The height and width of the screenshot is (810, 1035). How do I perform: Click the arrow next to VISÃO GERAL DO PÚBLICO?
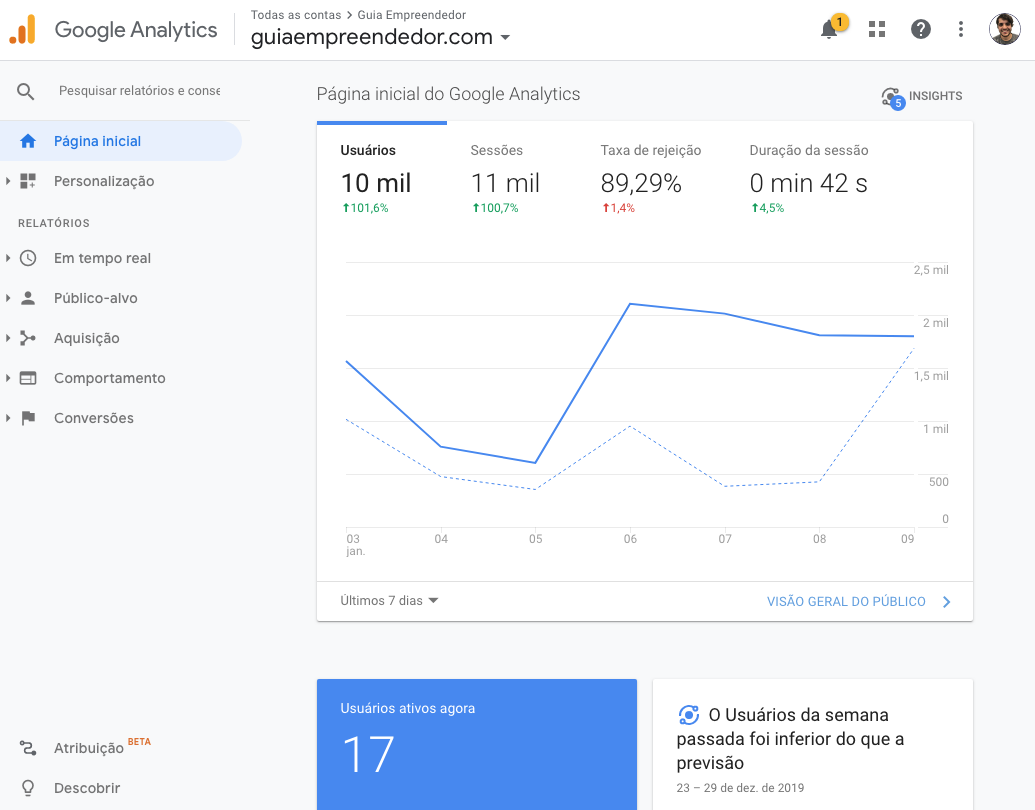(x=946, y=601)
